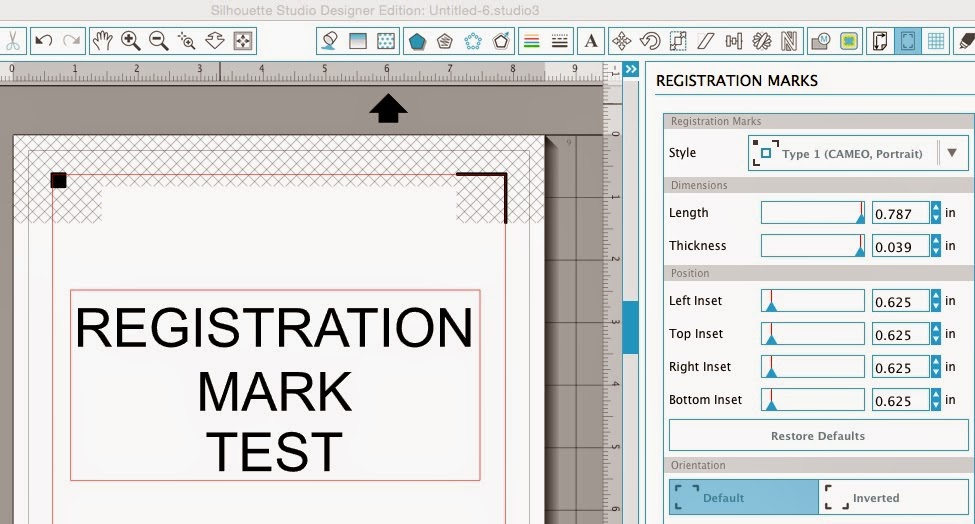
Task: Click the Right Inset value field
Action: tap(900, 367)
